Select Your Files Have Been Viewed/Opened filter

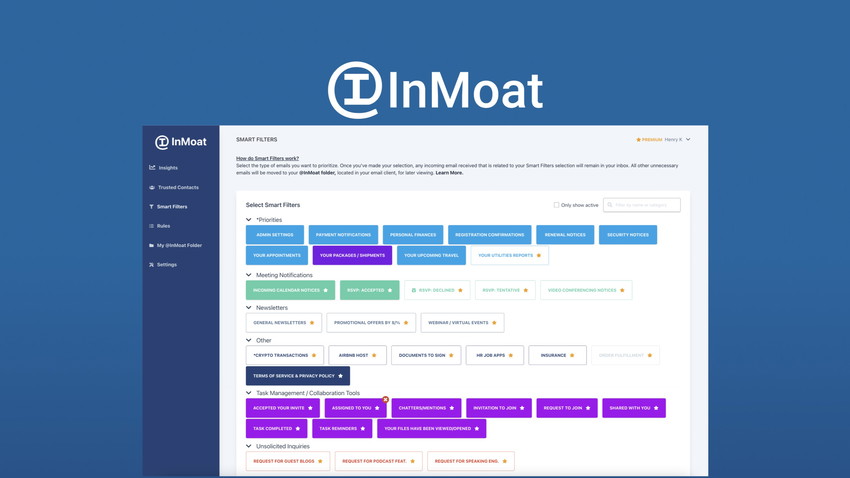(x=432, y=429)
